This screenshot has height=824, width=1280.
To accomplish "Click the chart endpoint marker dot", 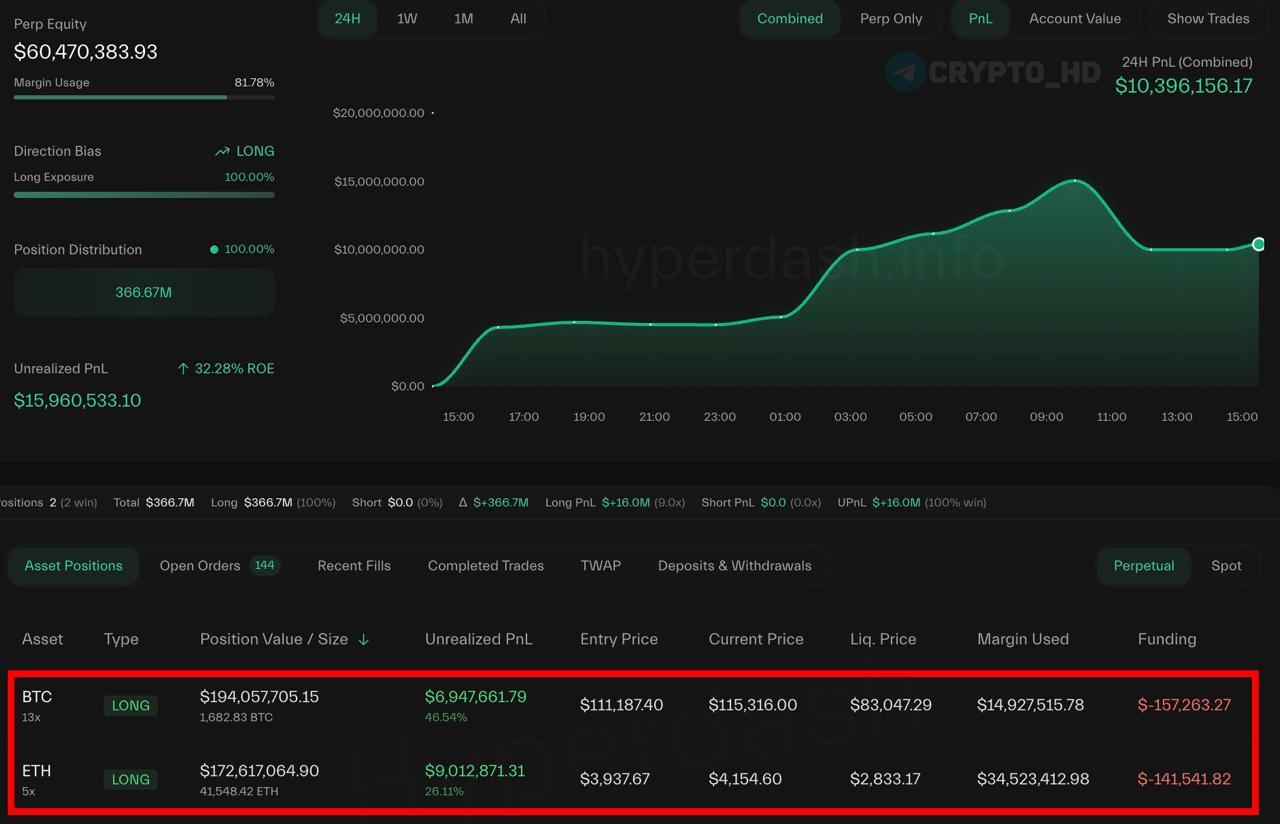I will coord(1258,244).
